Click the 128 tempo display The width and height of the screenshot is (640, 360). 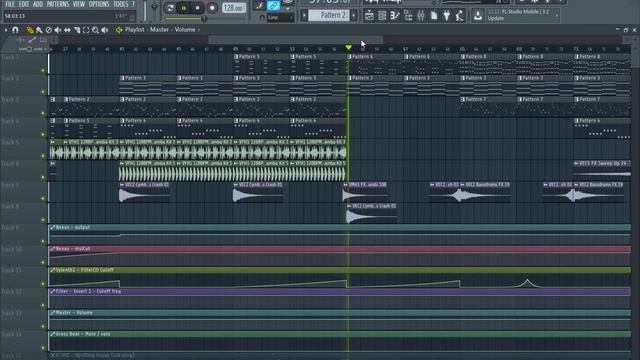233,8
